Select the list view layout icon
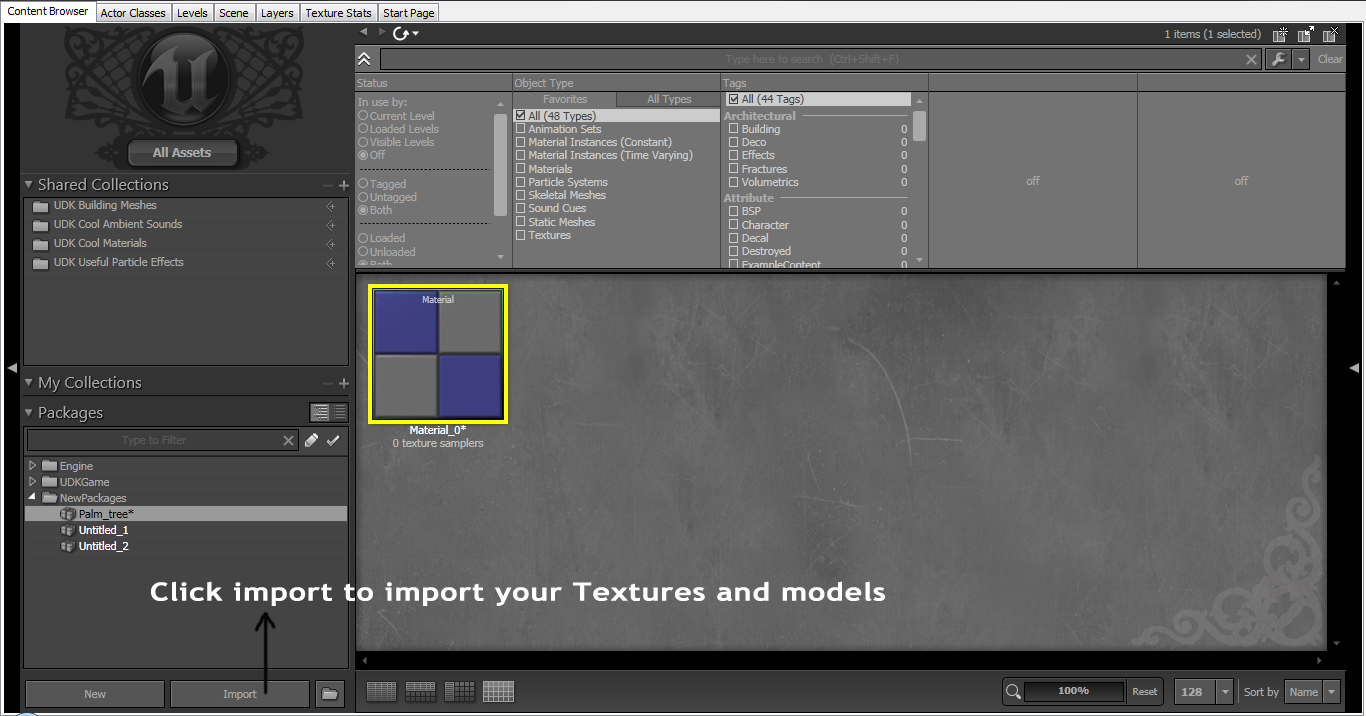1366x716 pixels. pos(381,691)
